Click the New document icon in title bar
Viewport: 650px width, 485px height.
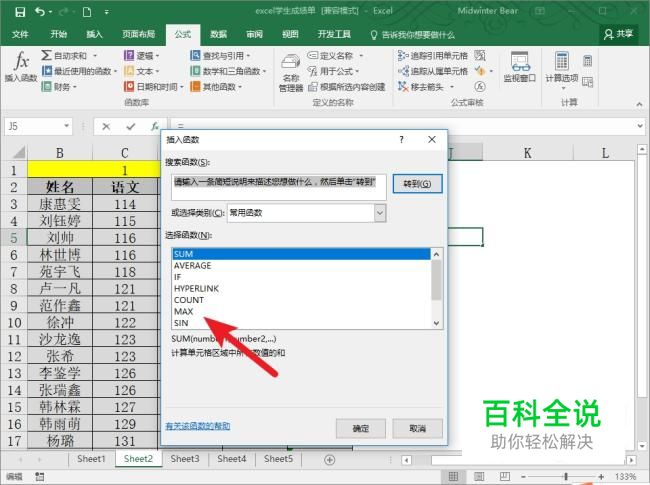point(87,12)
